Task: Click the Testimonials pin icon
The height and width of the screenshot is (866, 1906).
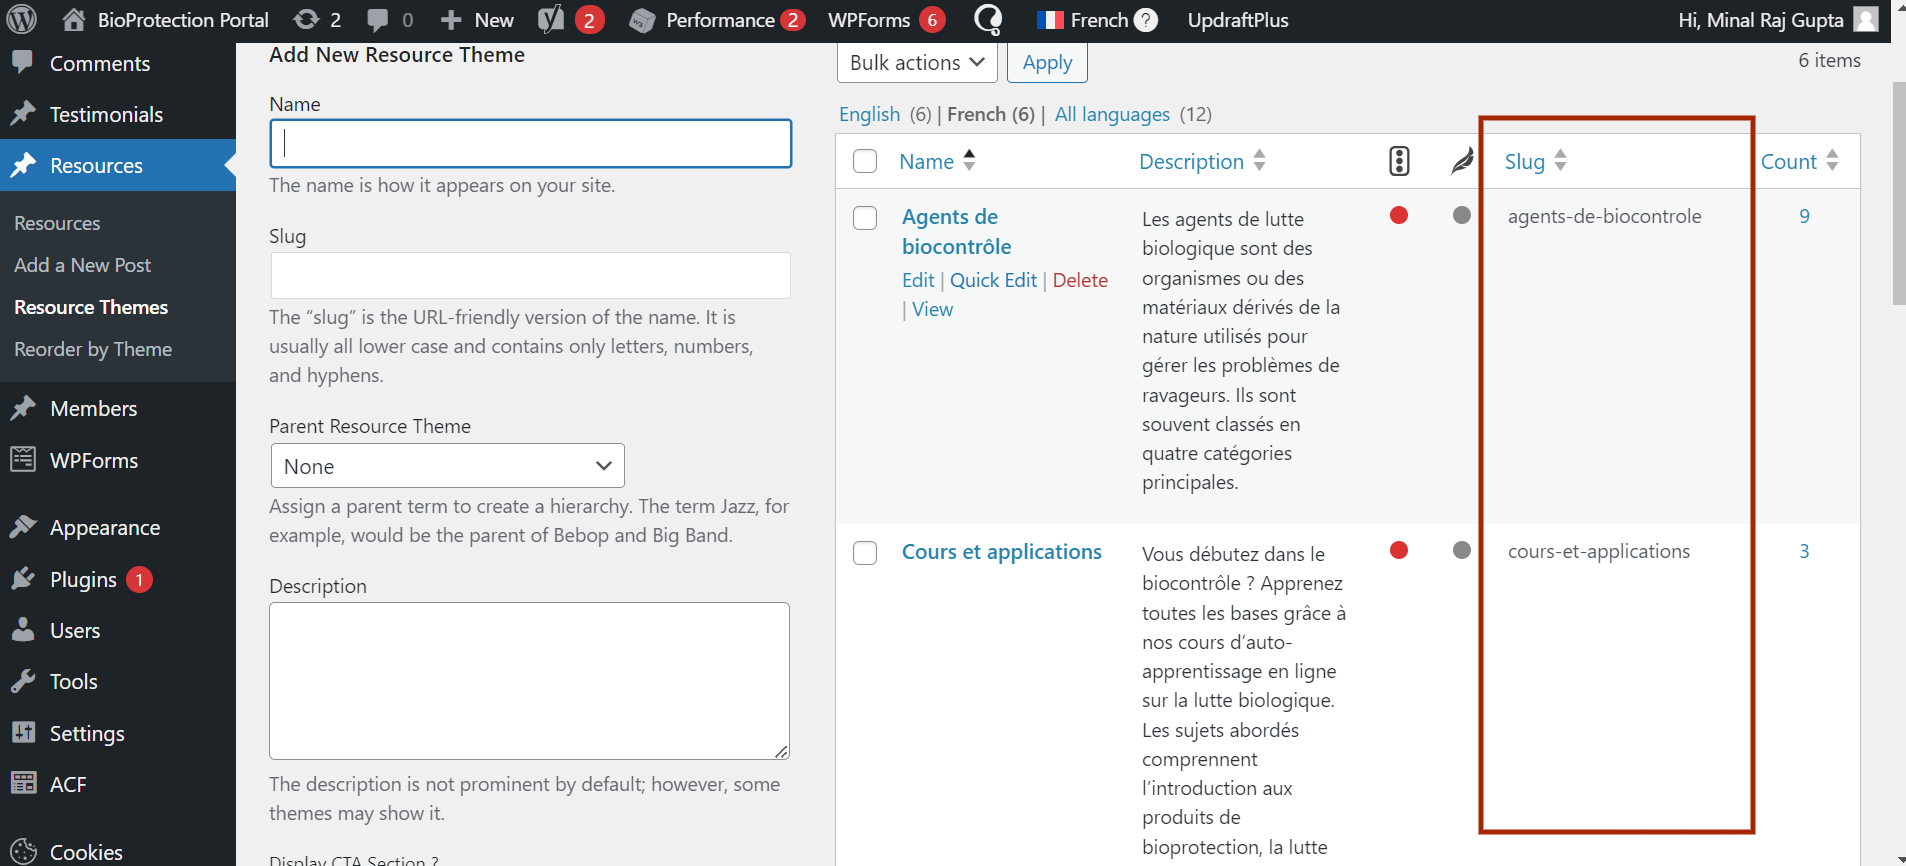Action: tap(22, 114)
